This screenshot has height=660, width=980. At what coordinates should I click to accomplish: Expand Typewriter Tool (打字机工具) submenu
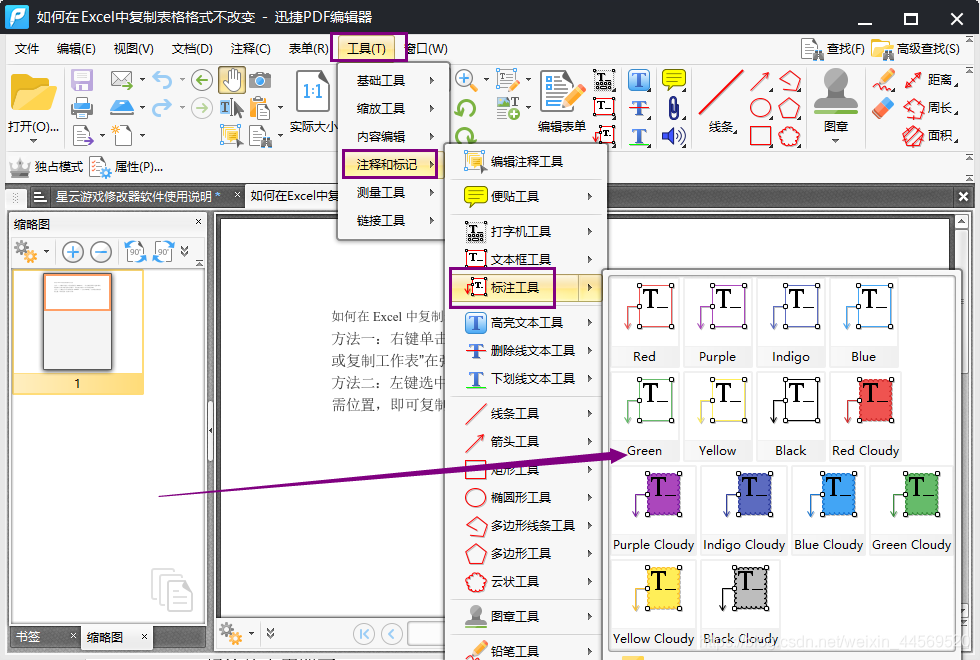(526, 231)
